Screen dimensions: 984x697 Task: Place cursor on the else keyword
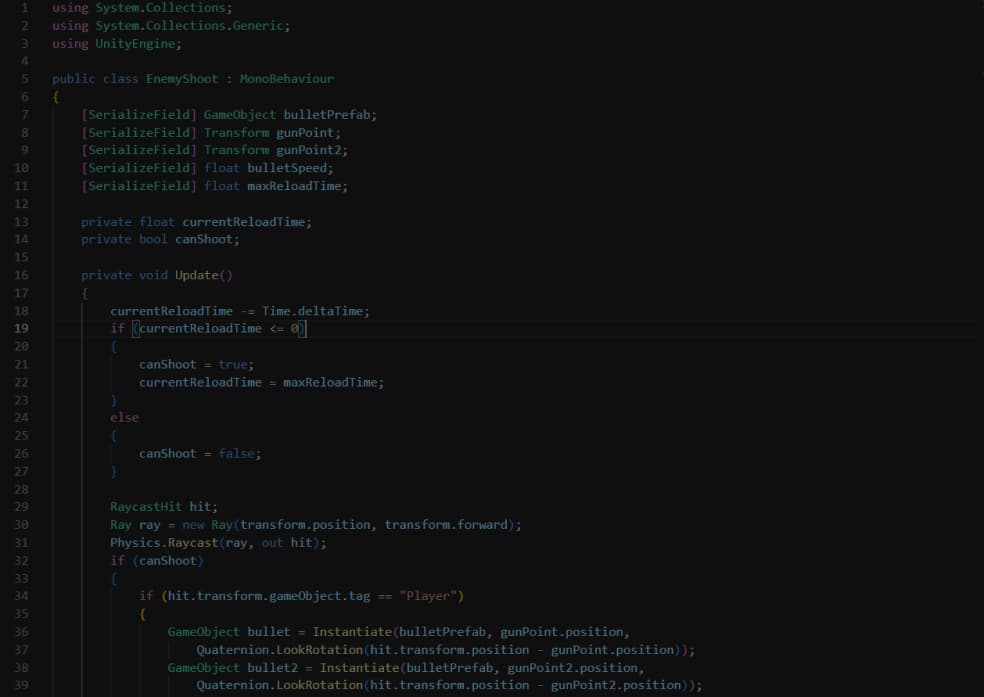pos(124,417)
